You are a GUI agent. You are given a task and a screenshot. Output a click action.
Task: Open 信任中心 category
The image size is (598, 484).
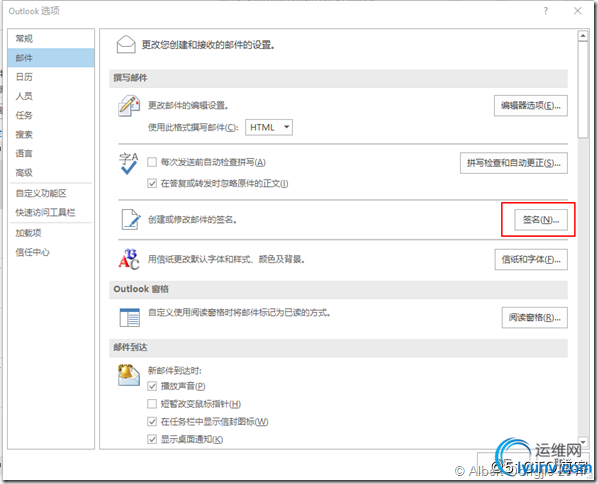pos(51,252)
